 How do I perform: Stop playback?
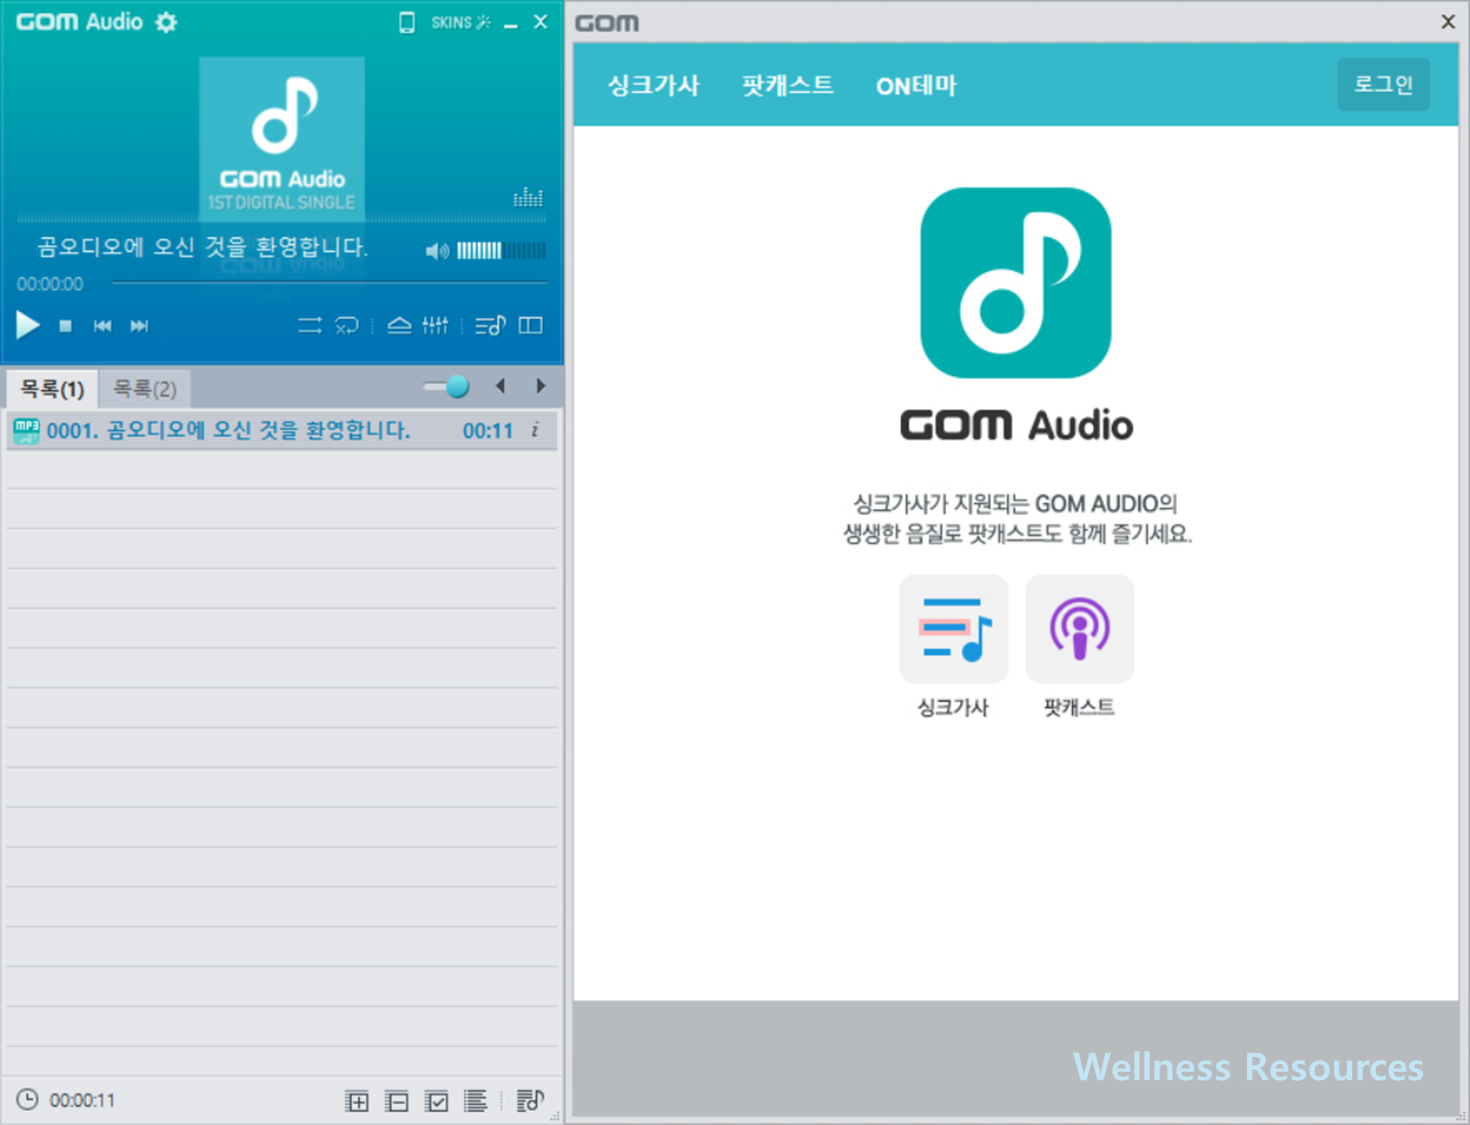coord(65,326)
